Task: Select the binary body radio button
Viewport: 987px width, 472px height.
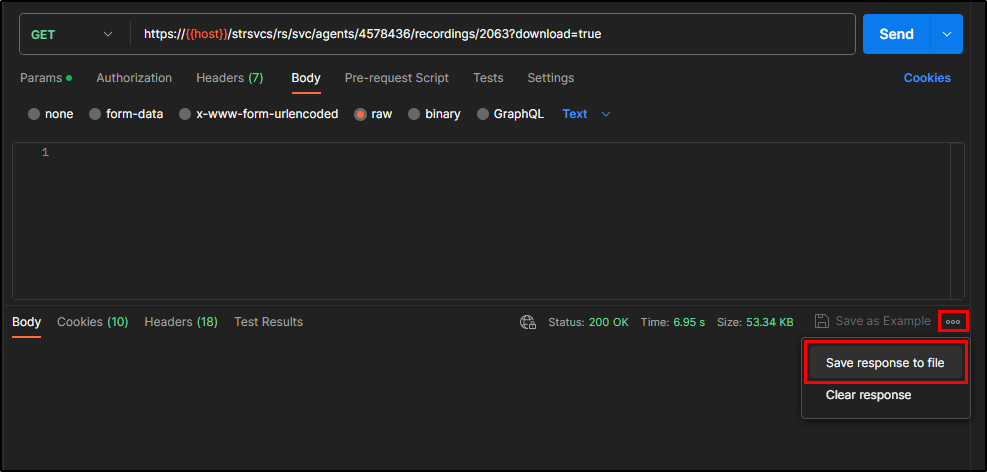Action: (414, 114)
